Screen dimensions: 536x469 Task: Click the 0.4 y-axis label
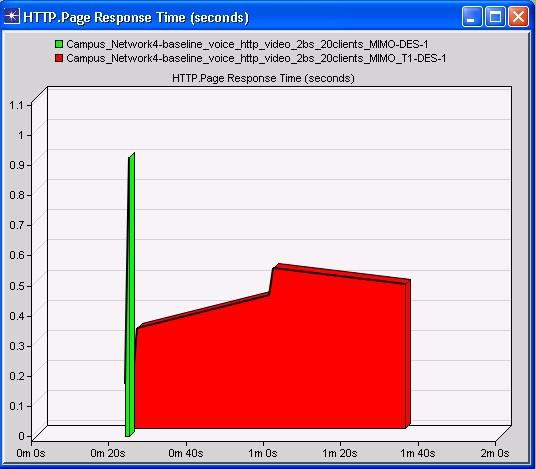[16, 316]
